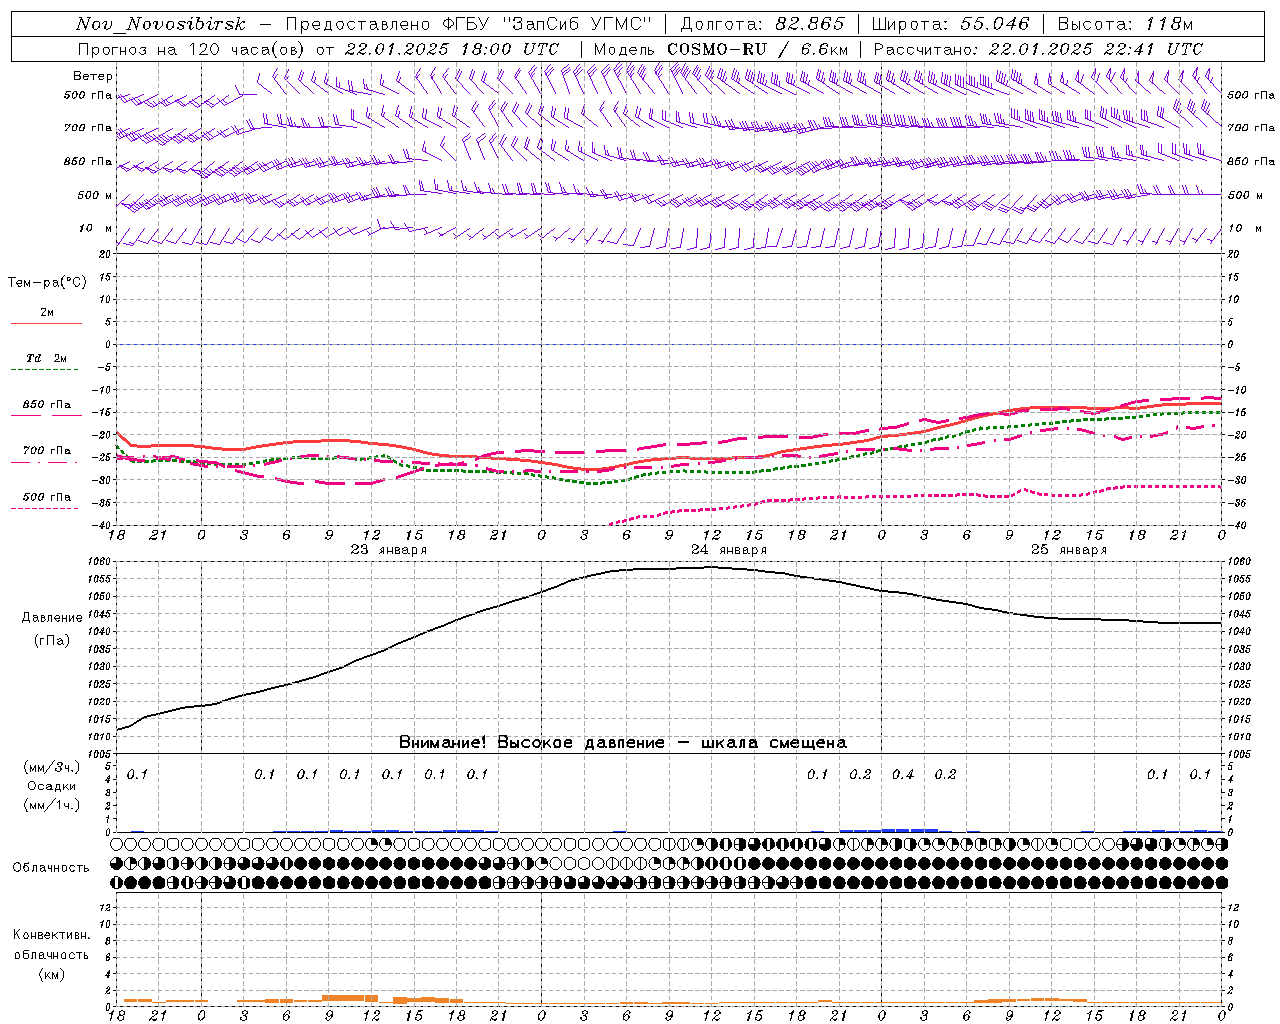Click the model name COSMO-RU / 6.6км
Image resolution: width=1280 pixels, height=1024 pixels.
pyautogui.click(x=757, y=49)
